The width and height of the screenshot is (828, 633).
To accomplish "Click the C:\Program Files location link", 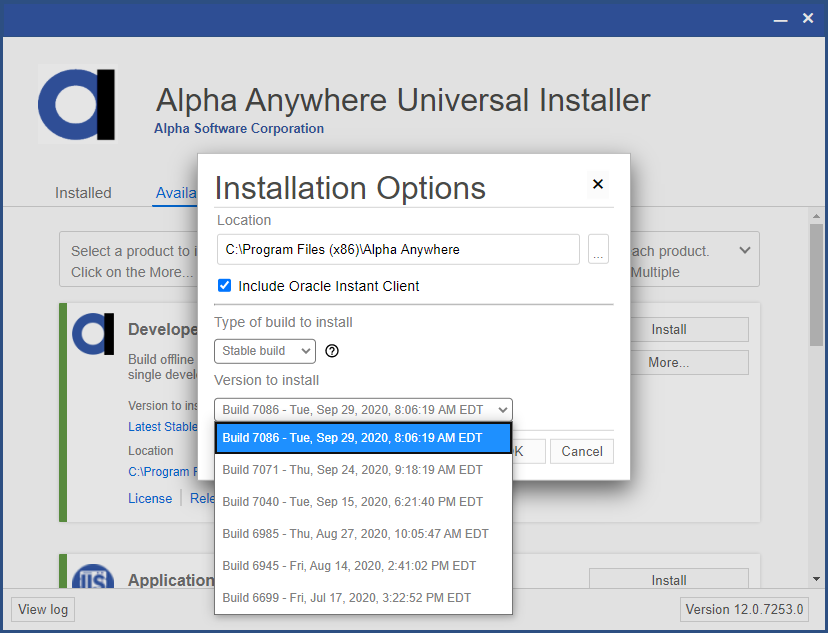I will (163, 471).
